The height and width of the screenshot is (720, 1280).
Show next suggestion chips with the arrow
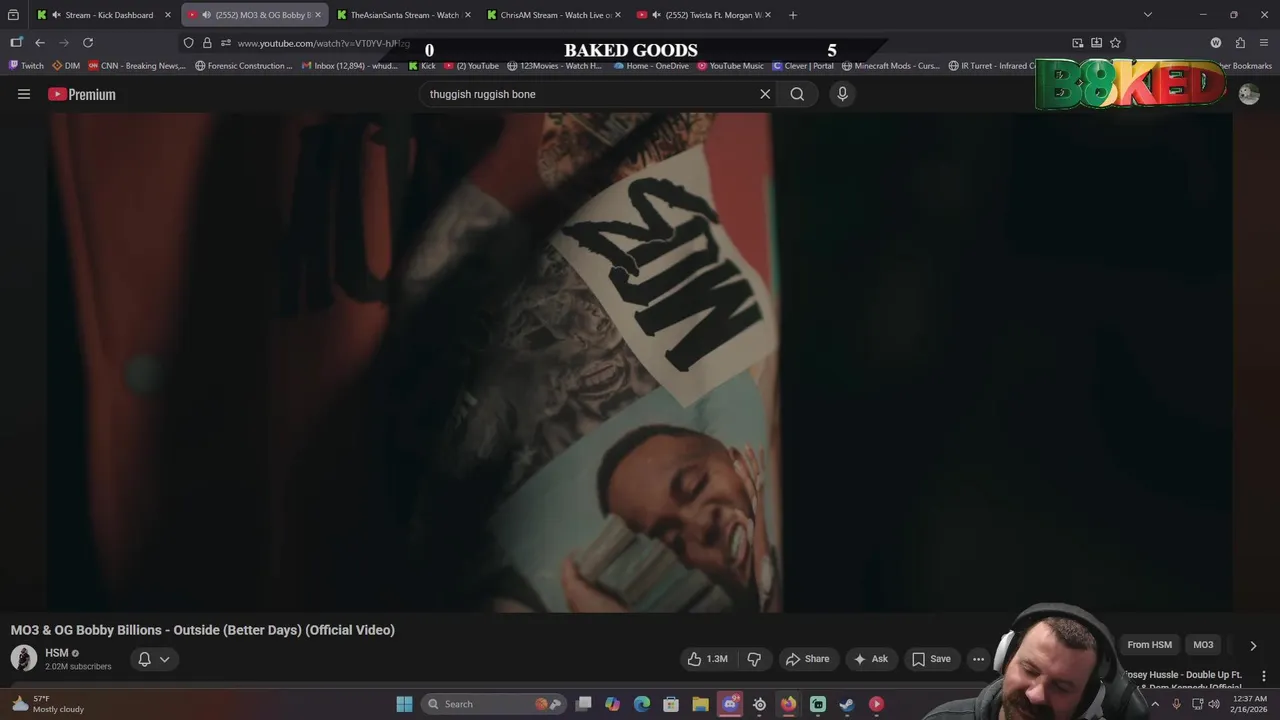click(x=1253, y=645)
